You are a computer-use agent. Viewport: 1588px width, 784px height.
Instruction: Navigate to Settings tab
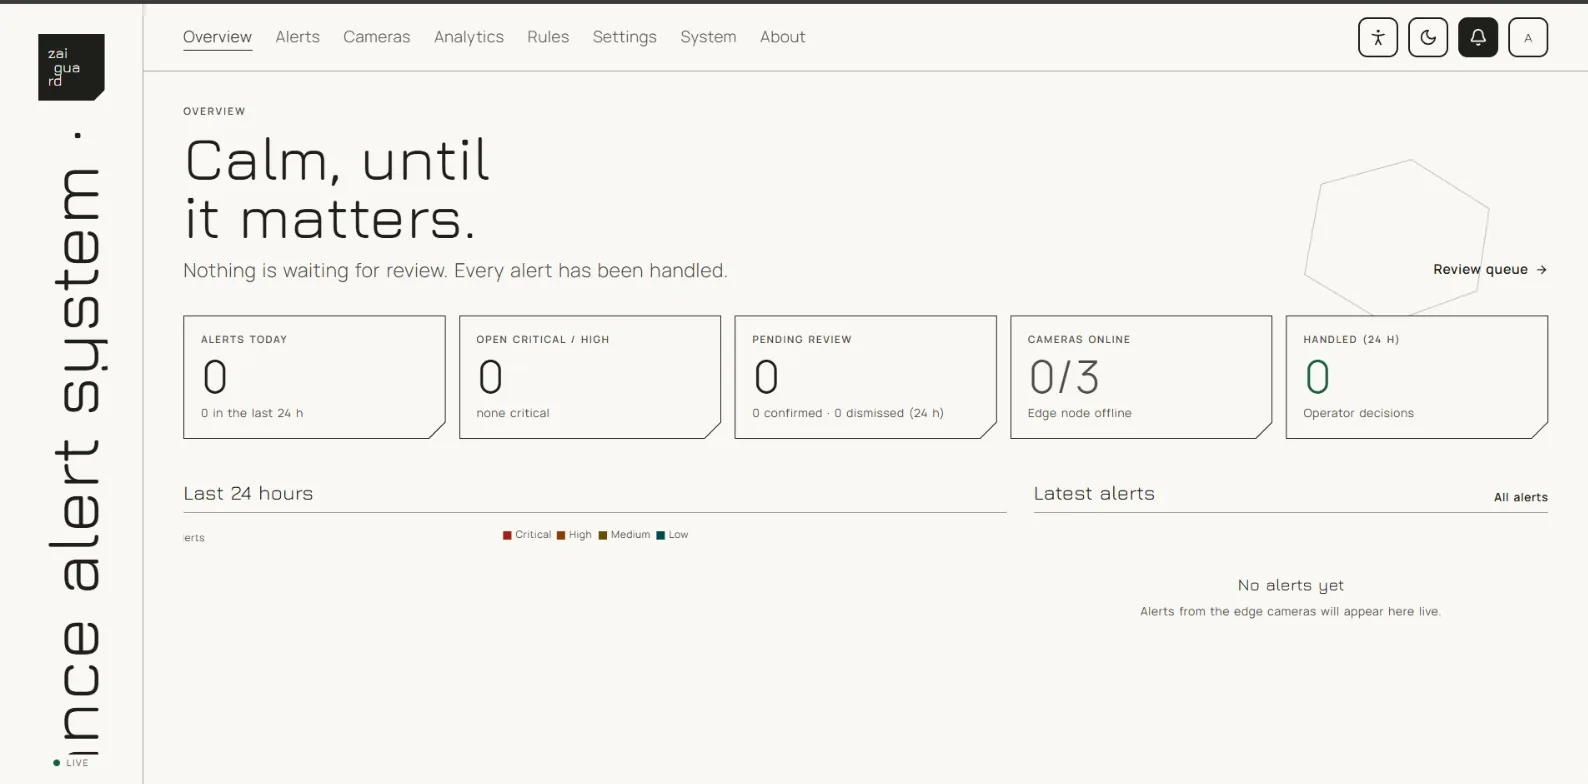[x=625, y=37]
